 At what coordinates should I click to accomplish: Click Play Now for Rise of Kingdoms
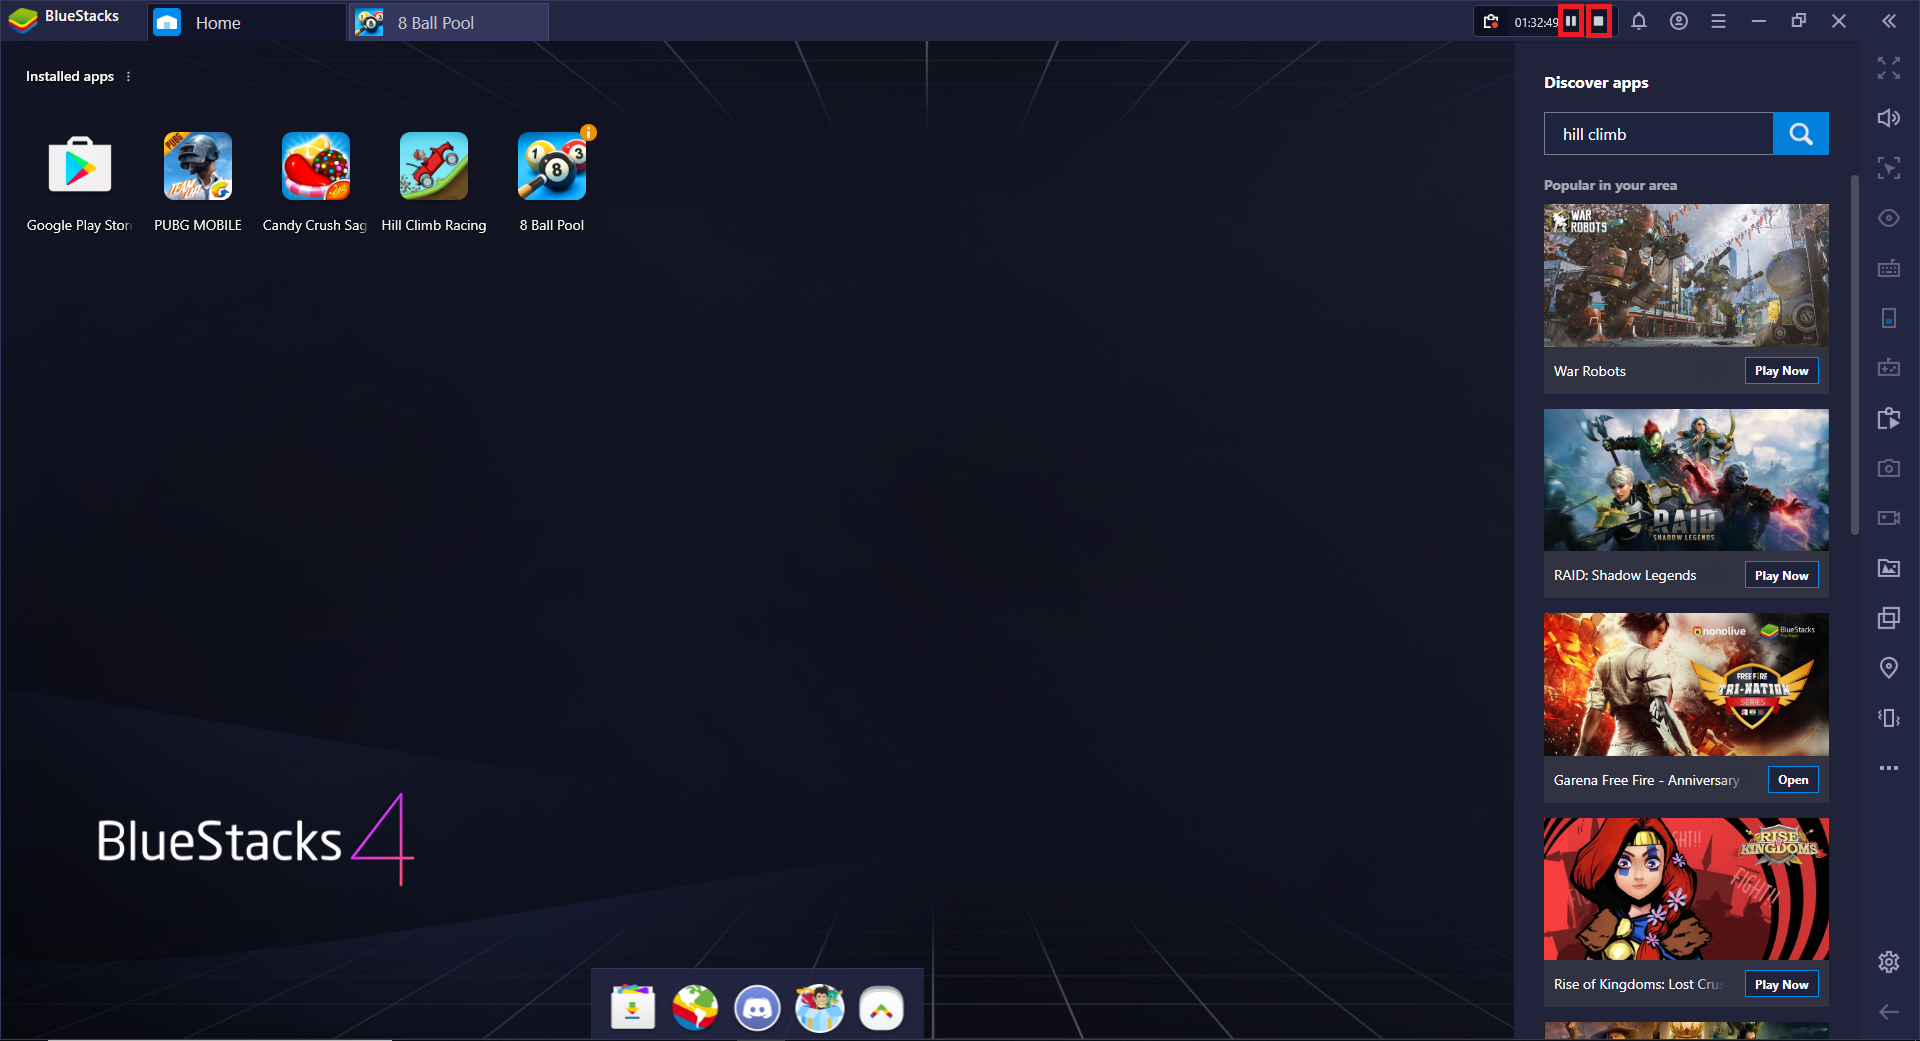pos(1781,985)
